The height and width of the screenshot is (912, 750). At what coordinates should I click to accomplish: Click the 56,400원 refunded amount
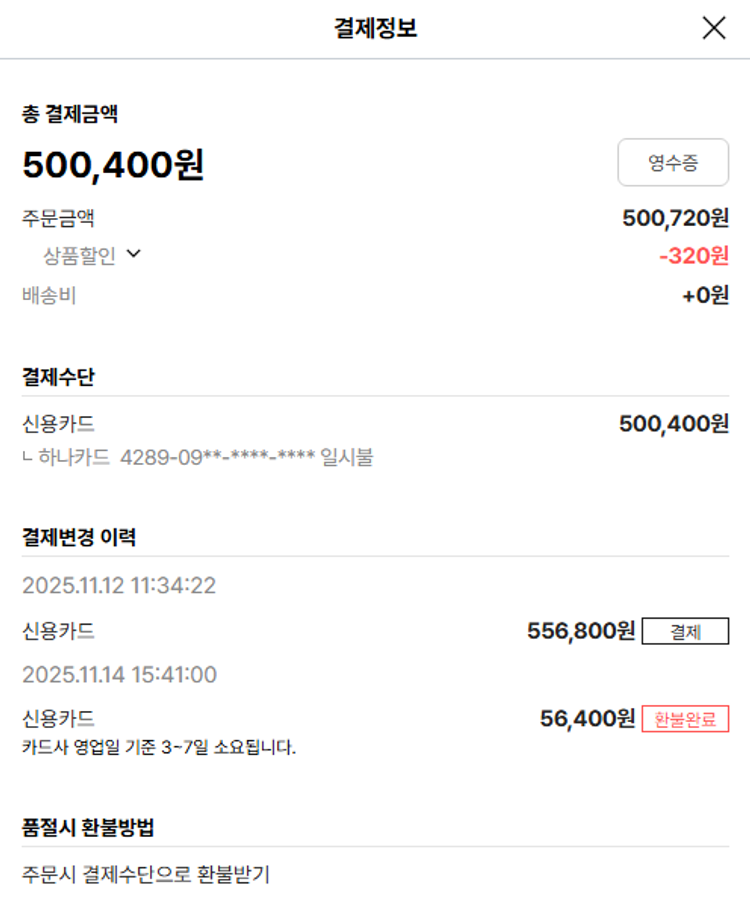[x=587, y=719]
